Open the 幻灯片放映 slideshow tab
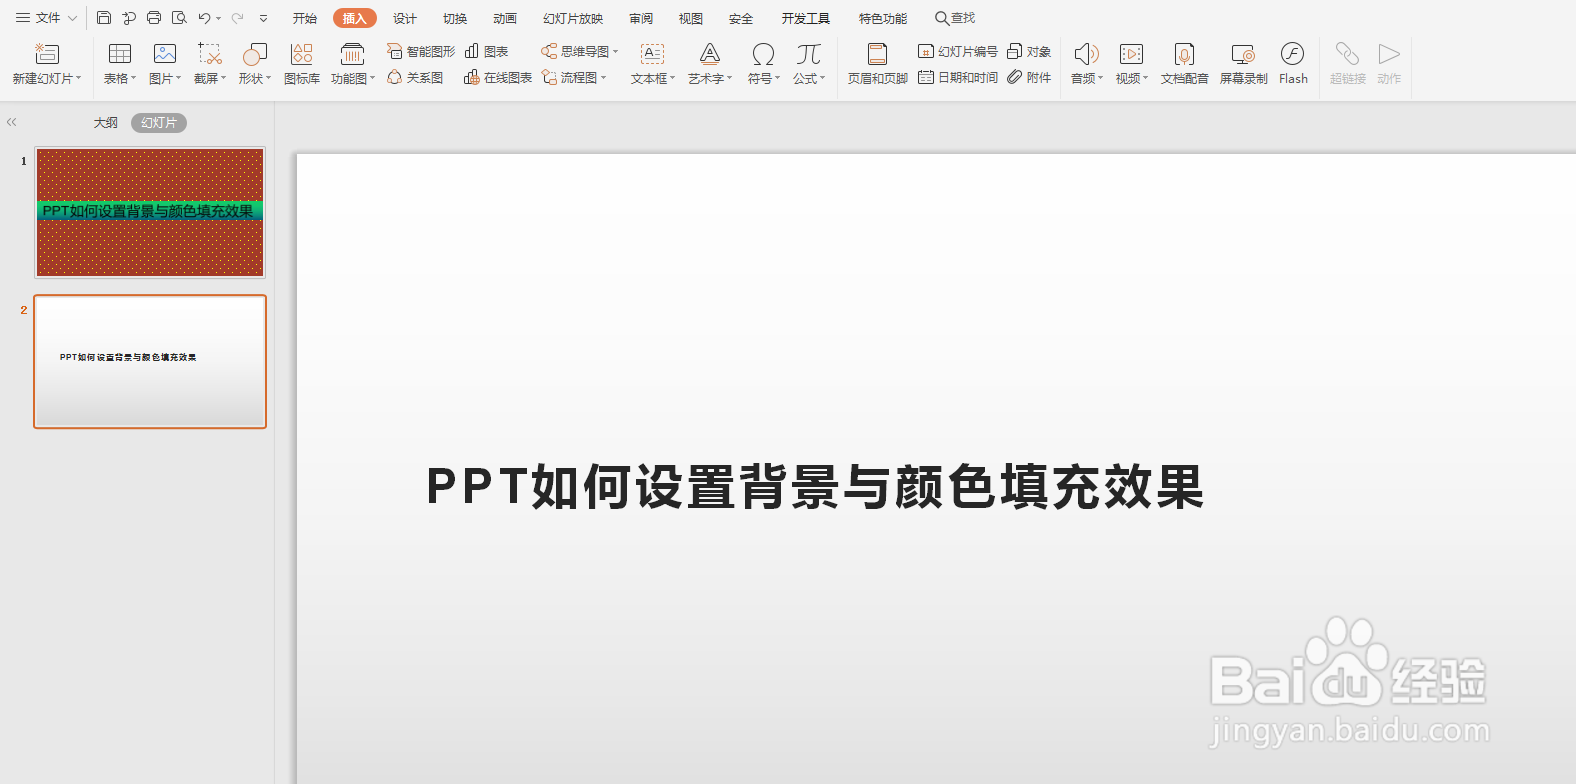 573,18
